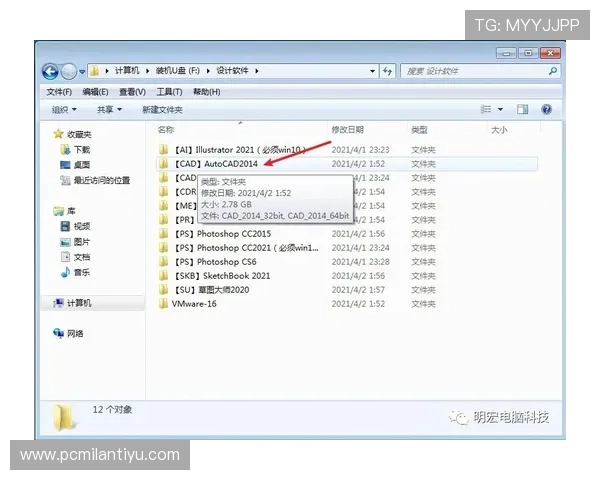Click the 新建文件夹 button
The width and height of the screenshot is (600, 480).
coord(162,109)
